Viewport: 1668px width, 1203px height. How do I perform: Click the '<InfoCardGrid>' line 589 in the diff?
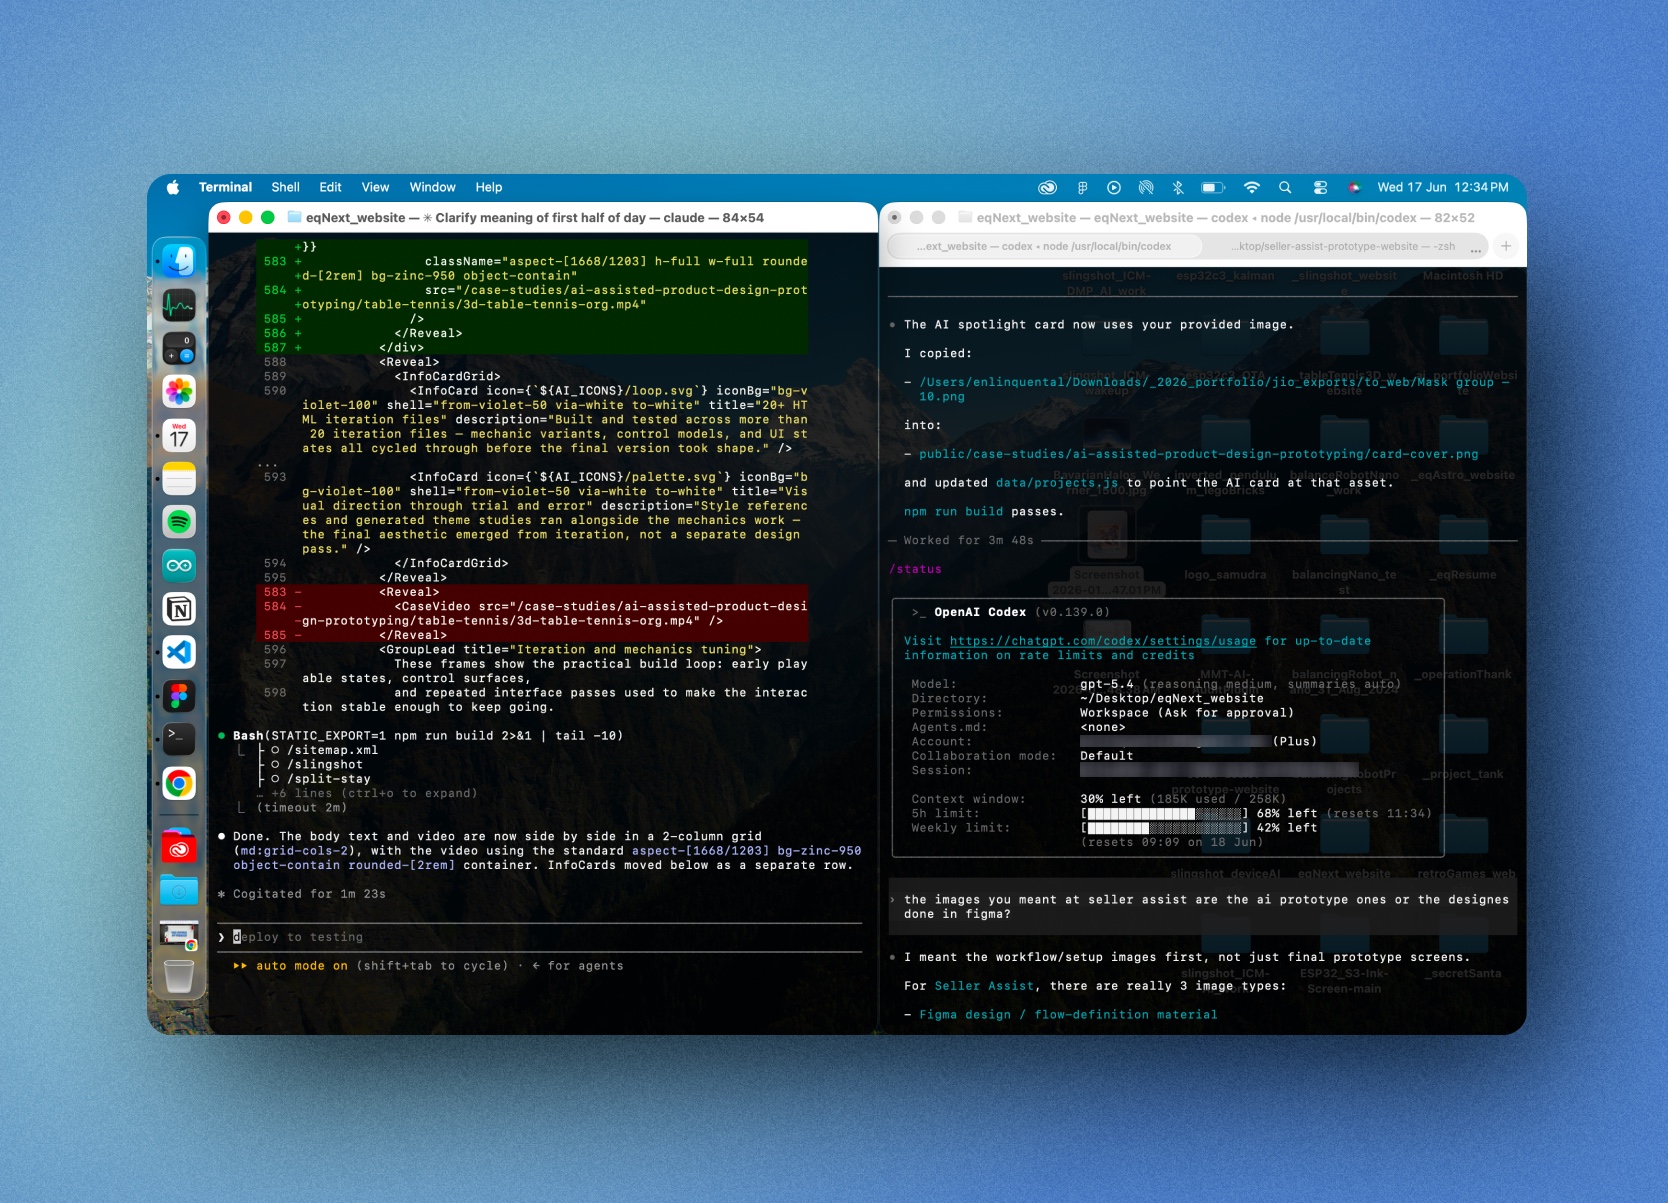click(447, 377)
